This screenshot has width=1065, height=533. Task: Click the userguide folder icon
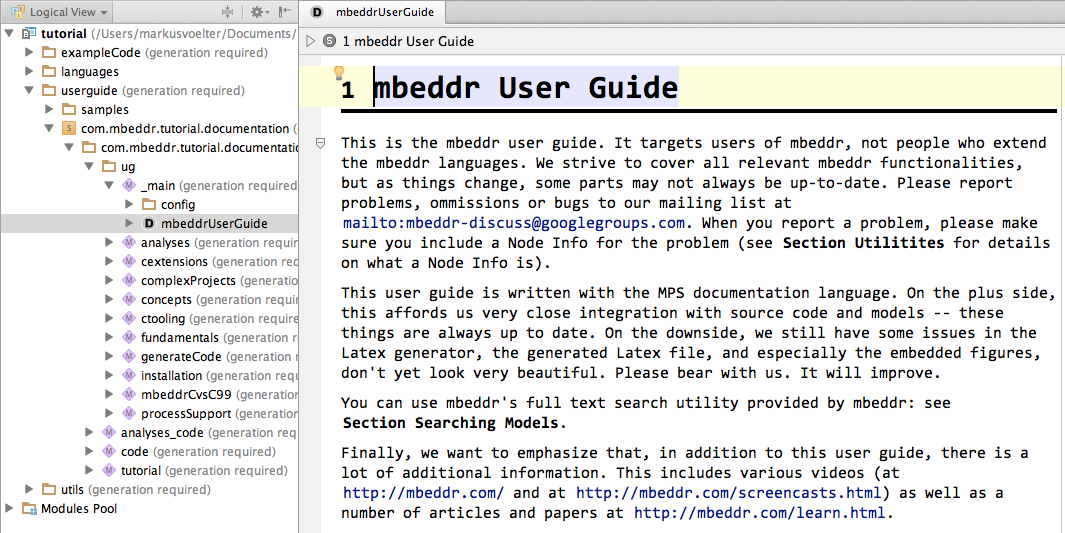click(49, 90)
